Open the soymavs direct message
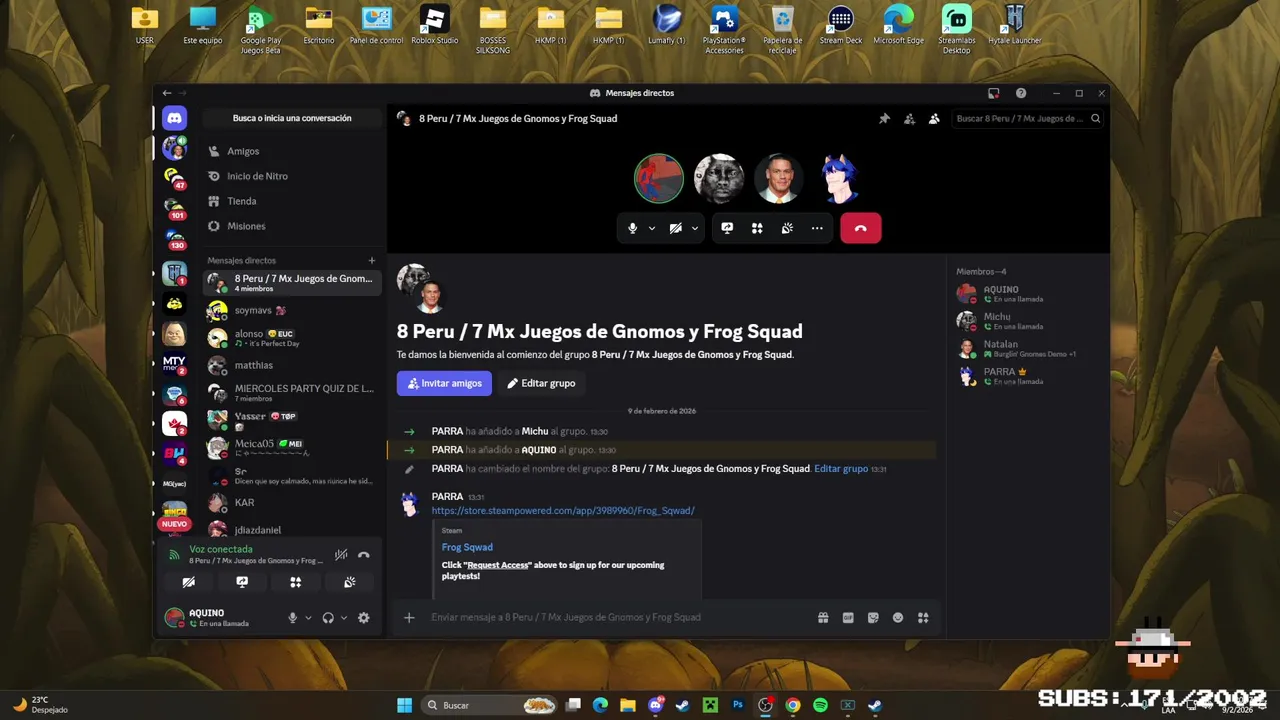This screenshot has width=1280, height=720. point(292,310)
